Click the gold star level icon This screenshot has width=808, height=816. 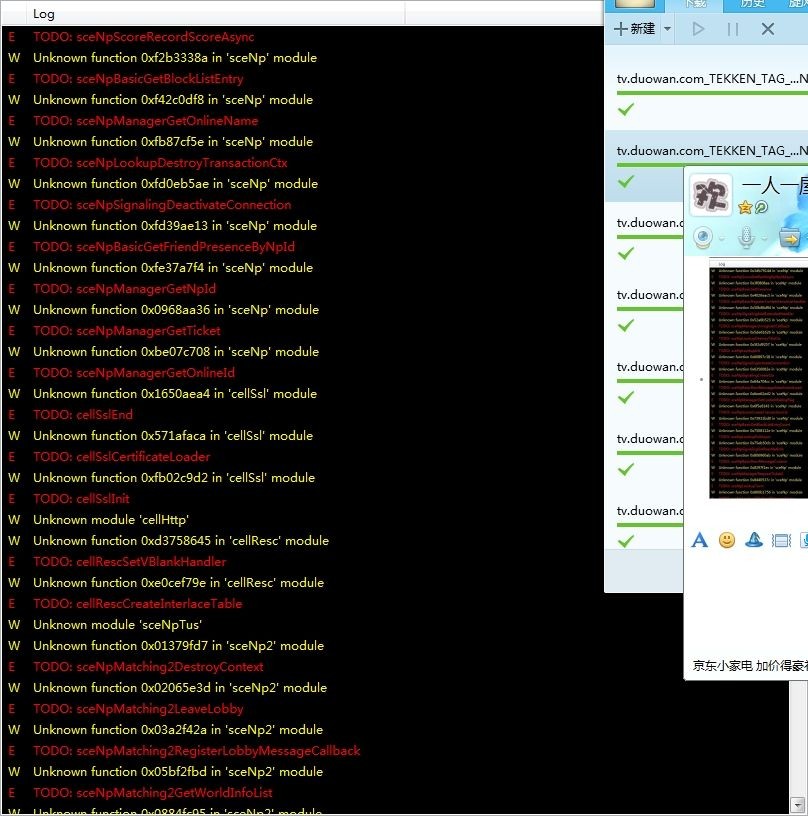pyautogui.click(x=745, y=207)
